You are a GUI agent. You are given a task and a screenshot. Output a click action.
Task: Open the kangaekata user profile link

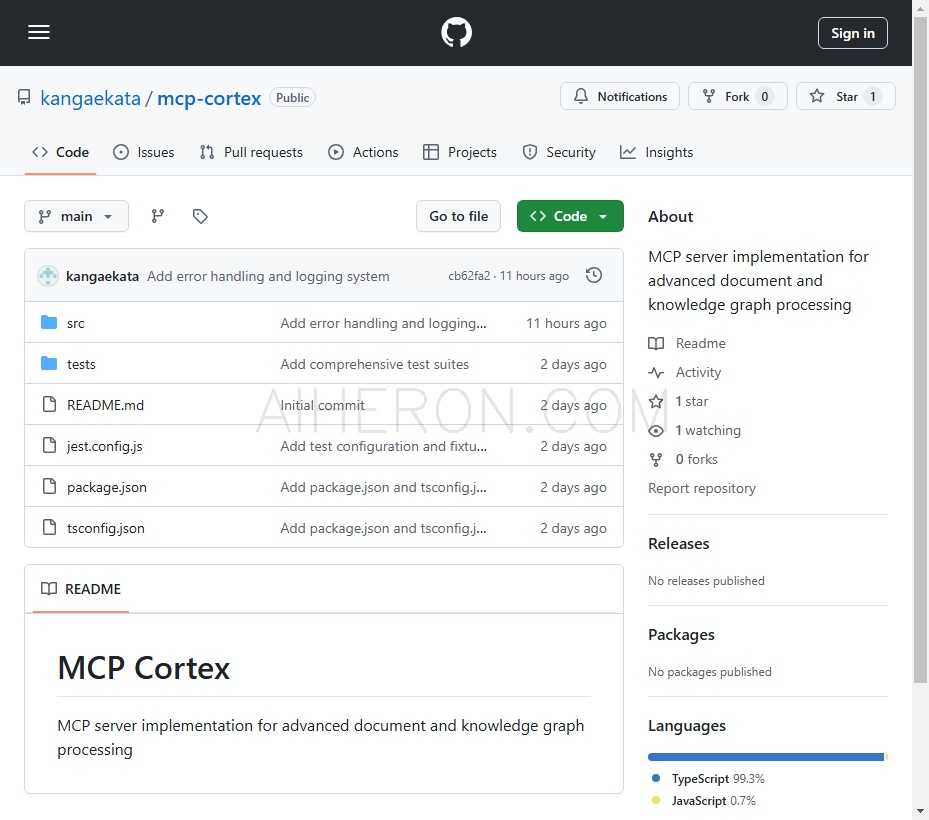[x=90, y=98]
